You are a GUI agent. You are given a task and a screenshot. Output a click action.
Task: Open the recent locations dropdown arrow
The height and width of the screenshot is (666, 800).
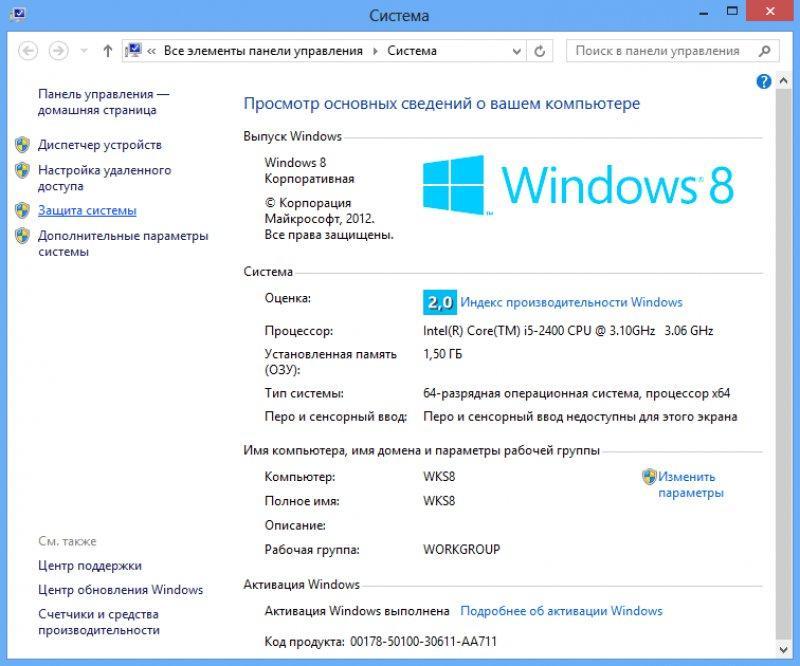tap(84, 51)
